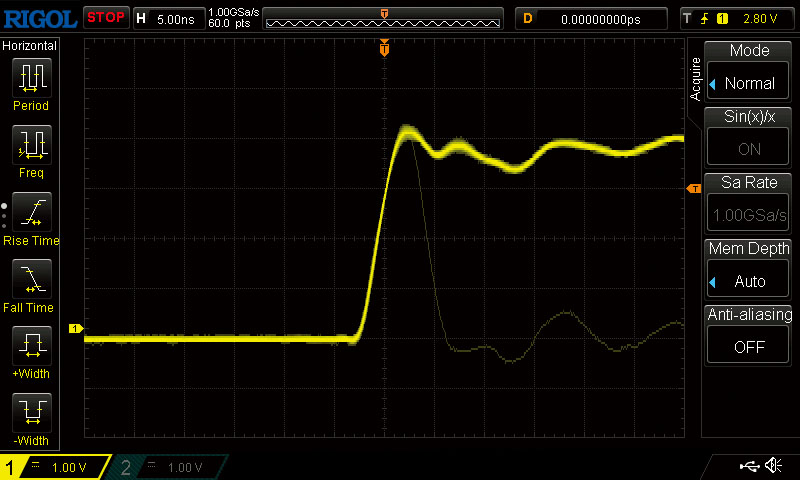This screenshot has width=800, height=480.
Task: Toggle the red STOP run state indicator
Action: click(106, 18)
